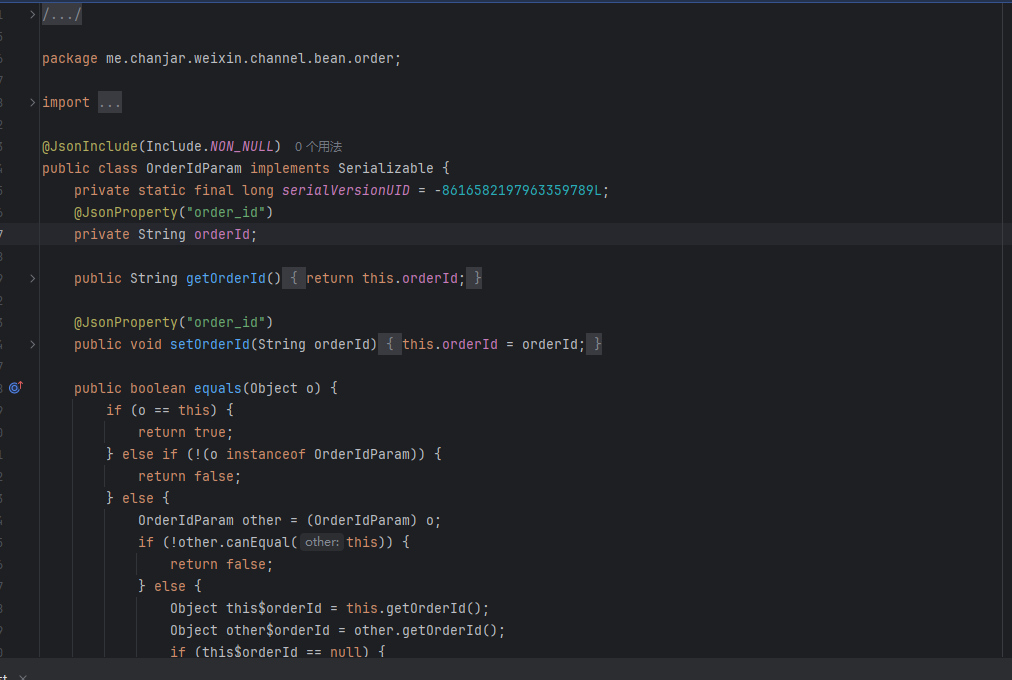
Task: Click the other$orderId variable declaration
Action: pos(278,630)
